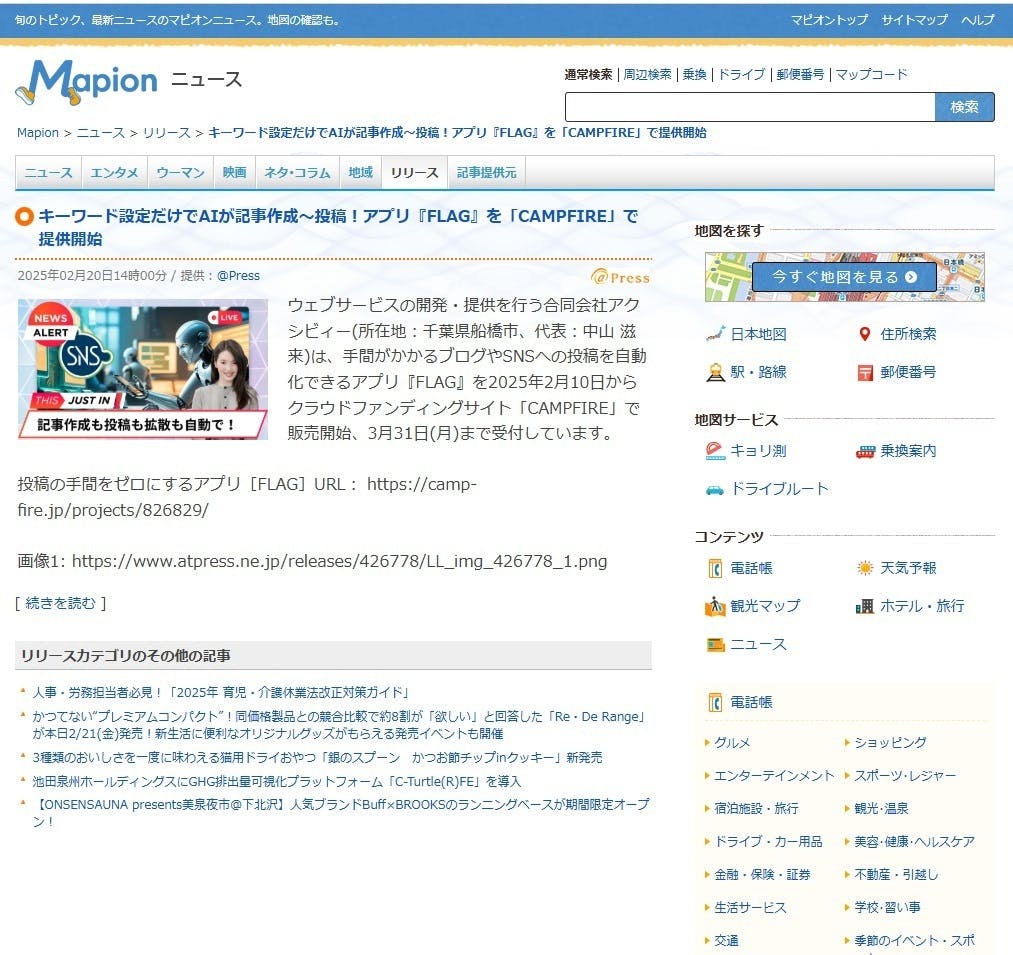The height and width of the screenshot is (955, 1013).
Task: Open the キョリ測 distance tool icon
Action: pyautogui.click(x=715, y=451)
